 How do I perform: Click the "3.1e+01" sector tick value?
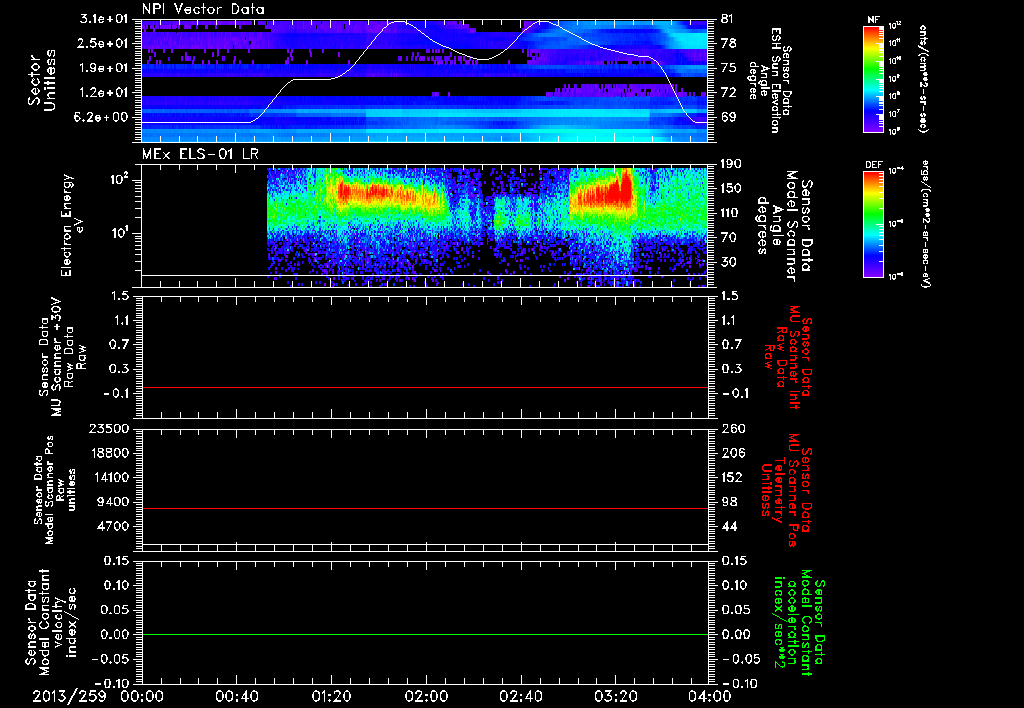tap(104, 19)
